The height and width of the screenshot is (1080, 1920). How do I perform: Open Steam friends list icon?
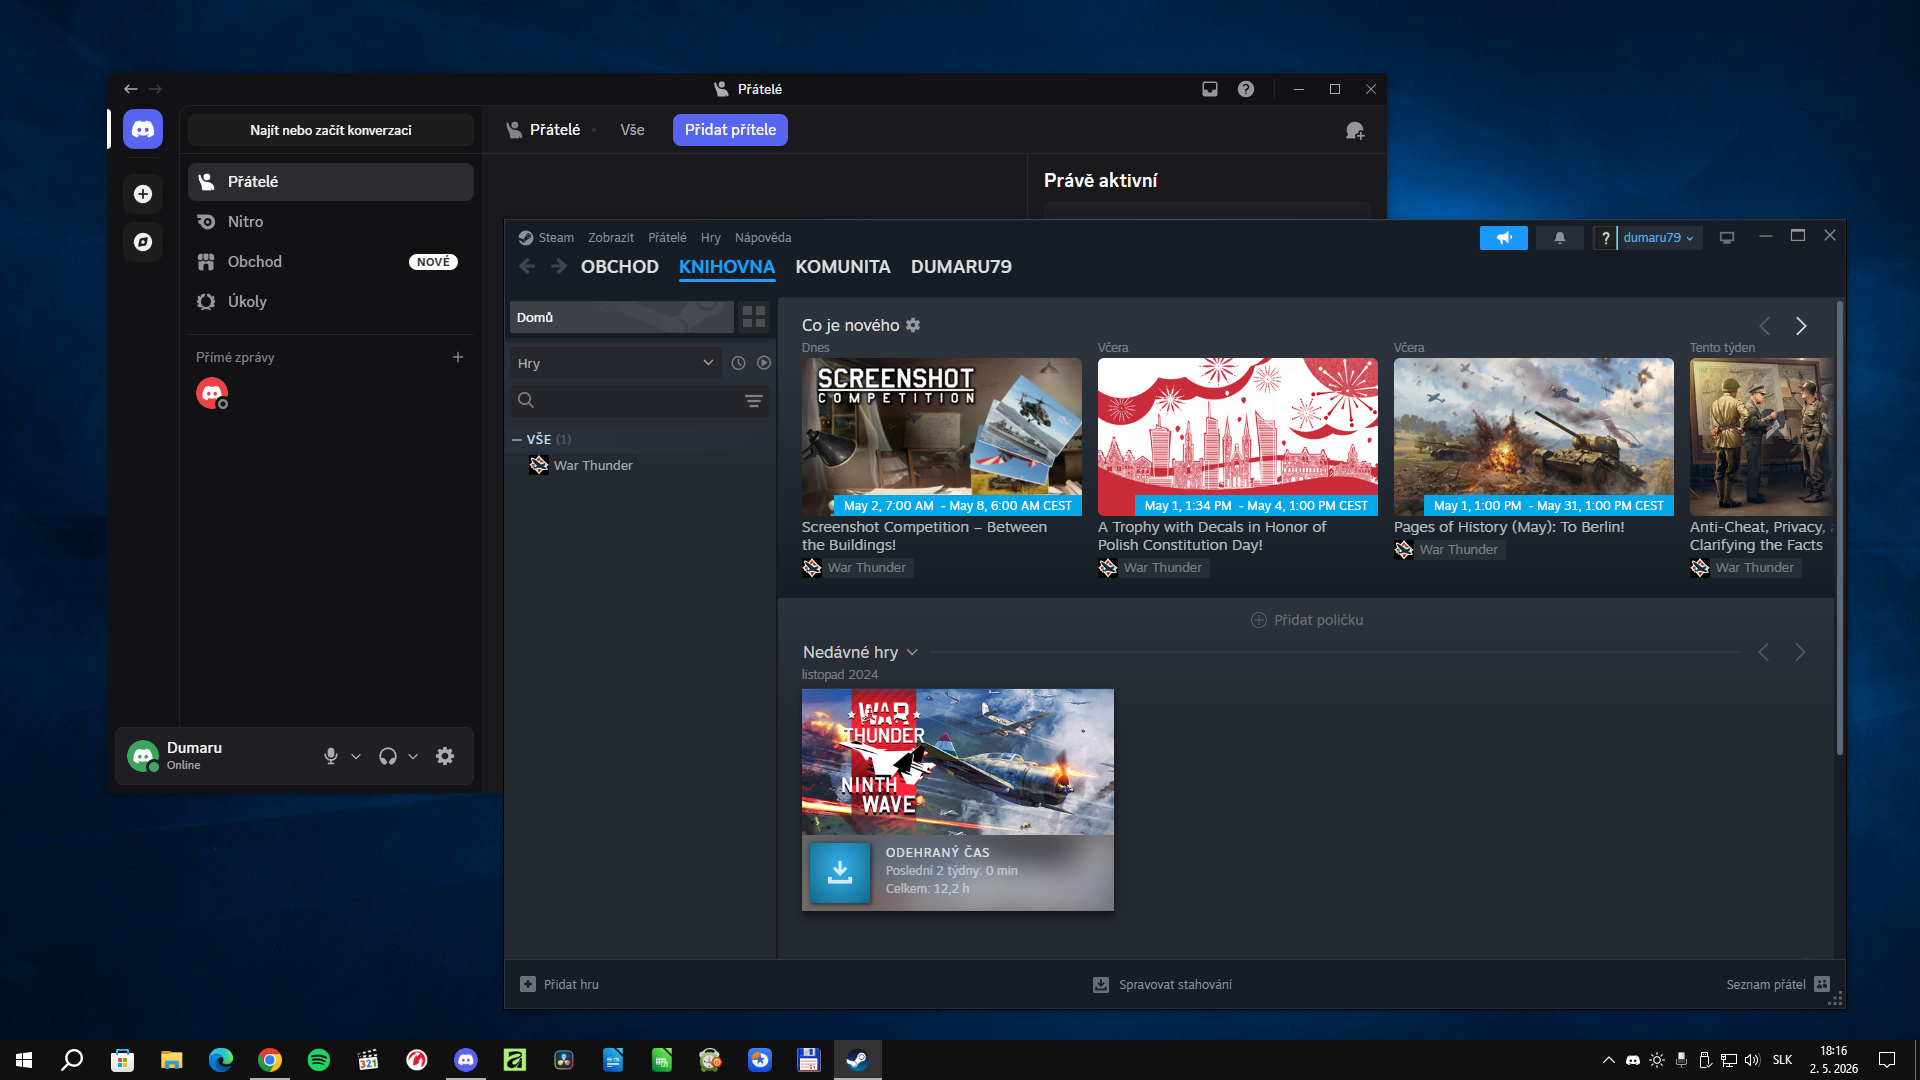(x=1822, y=984)
